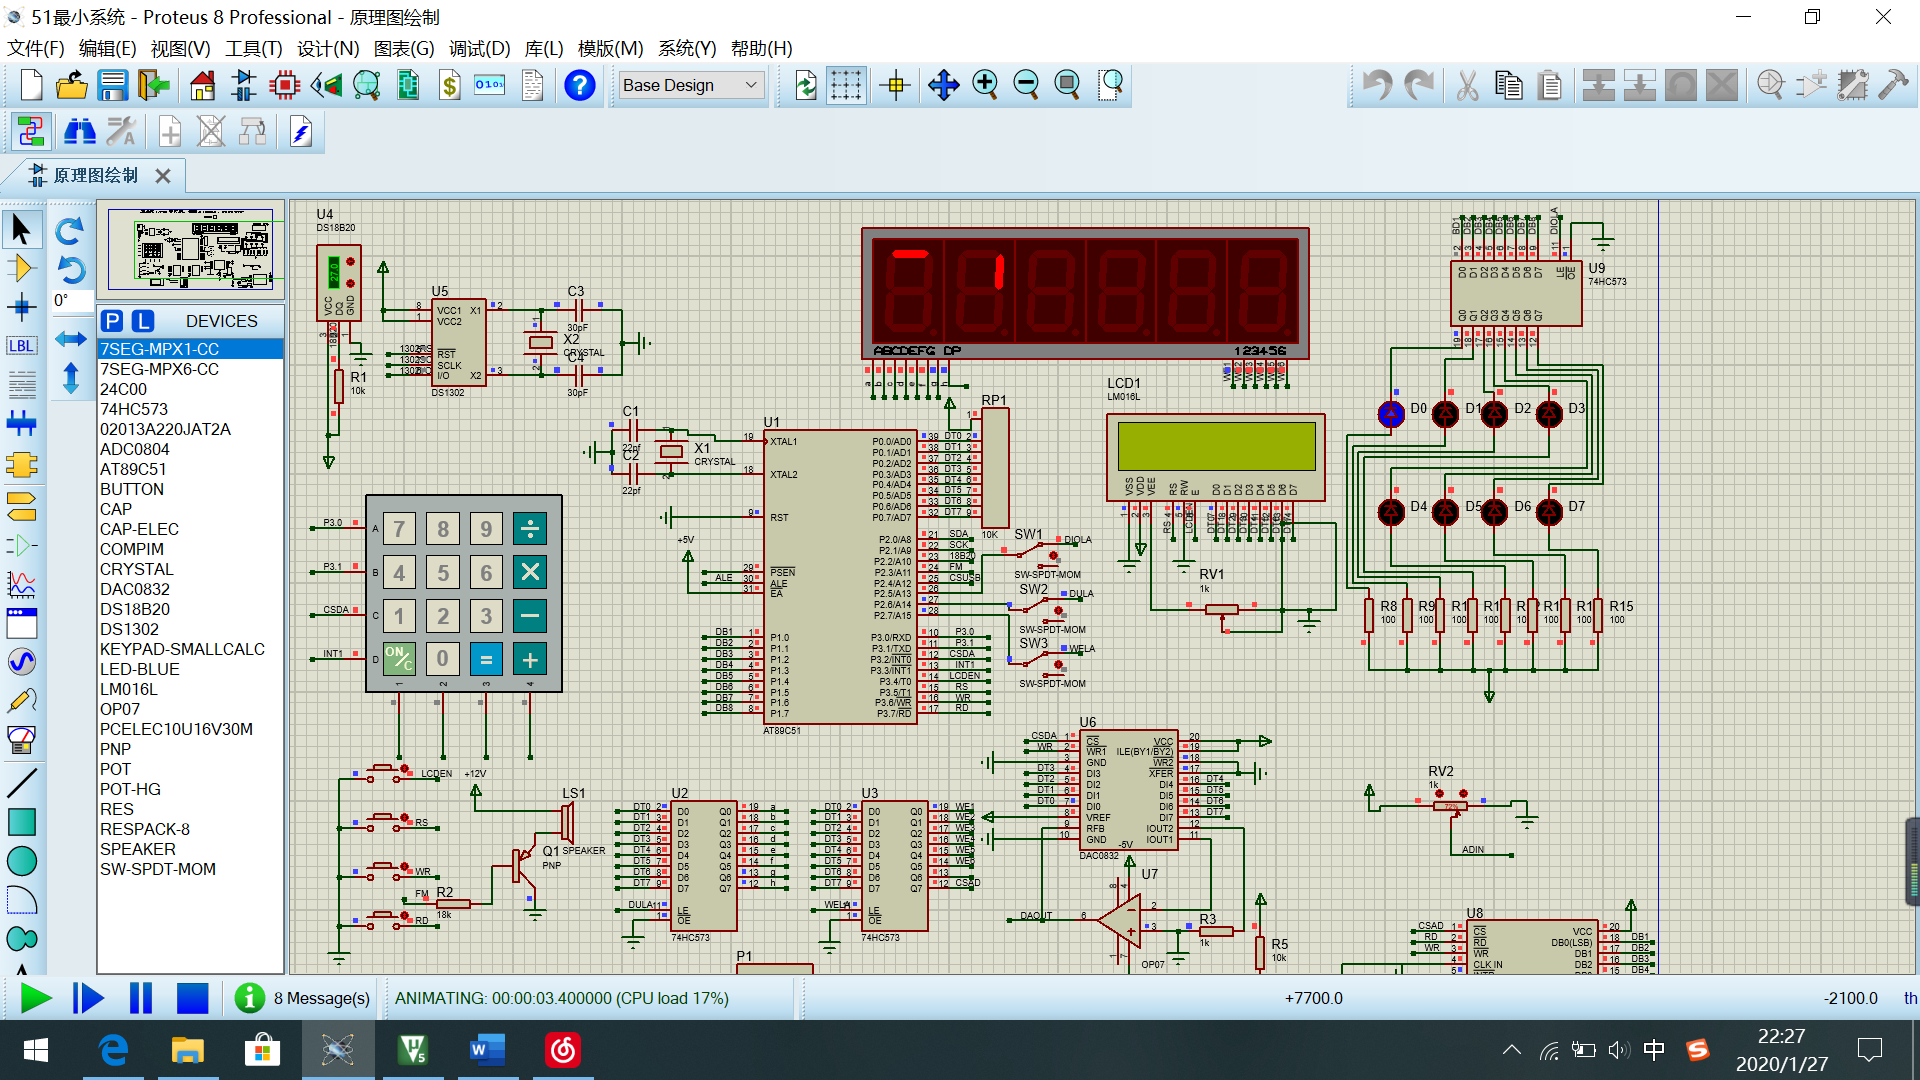This screenshot has width=1920, height=1080.
Task: Toggle the pause simulation button
Action: pyautogui.click(x=141, y=998)
